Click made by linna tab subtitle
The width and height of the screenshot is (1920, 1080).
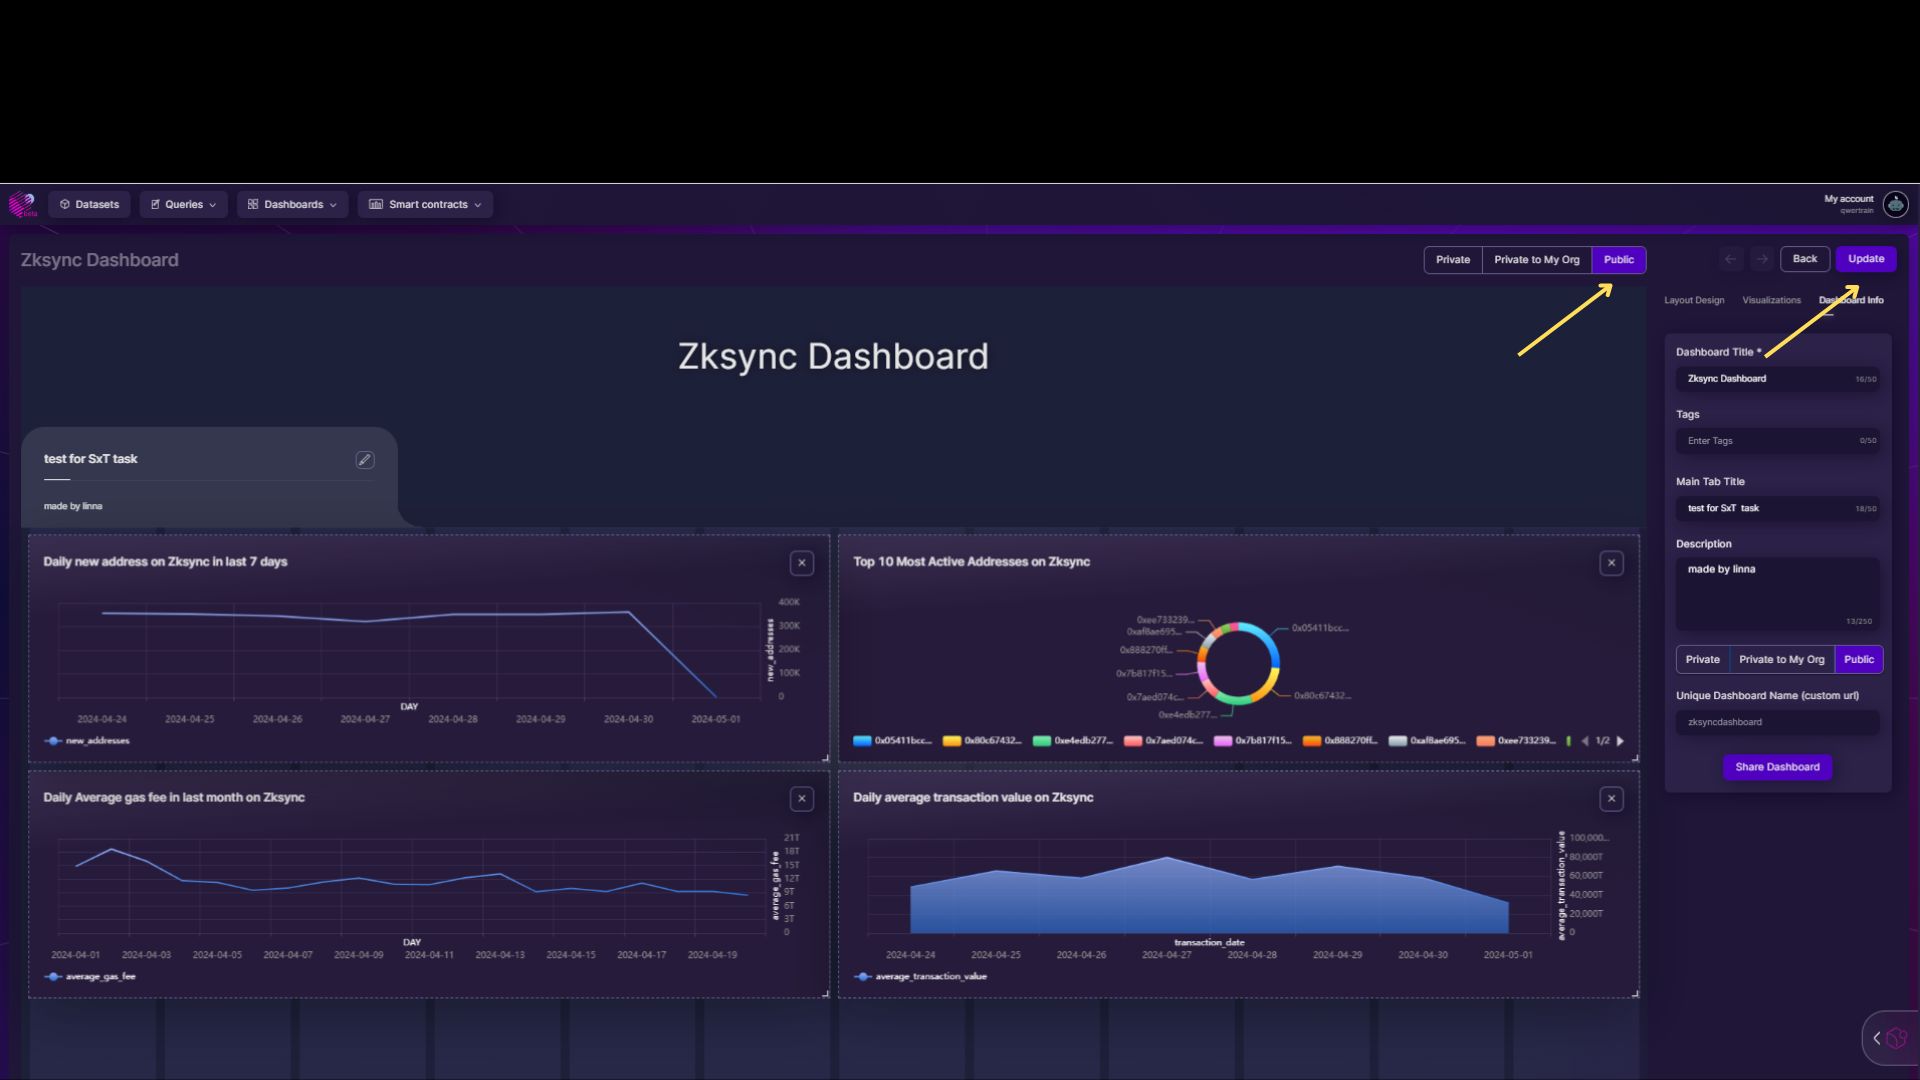(x=73, y=506)
